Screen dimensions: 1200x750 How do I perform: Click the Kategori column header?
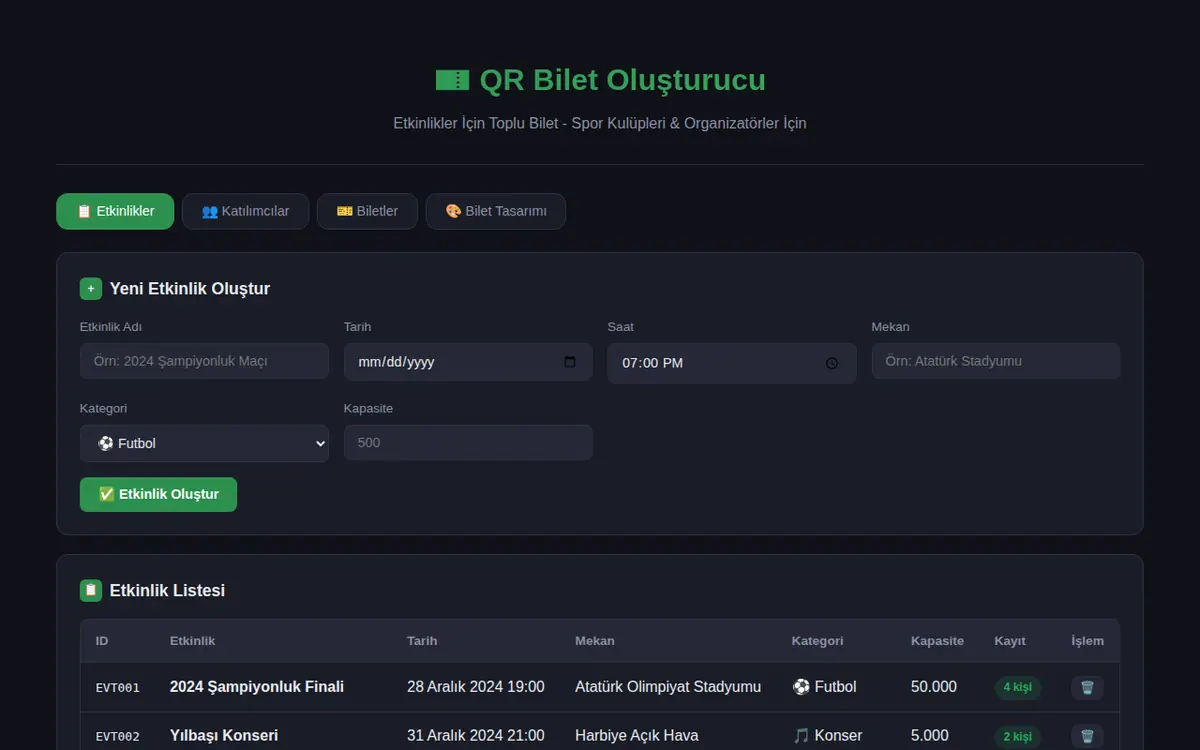818,641
